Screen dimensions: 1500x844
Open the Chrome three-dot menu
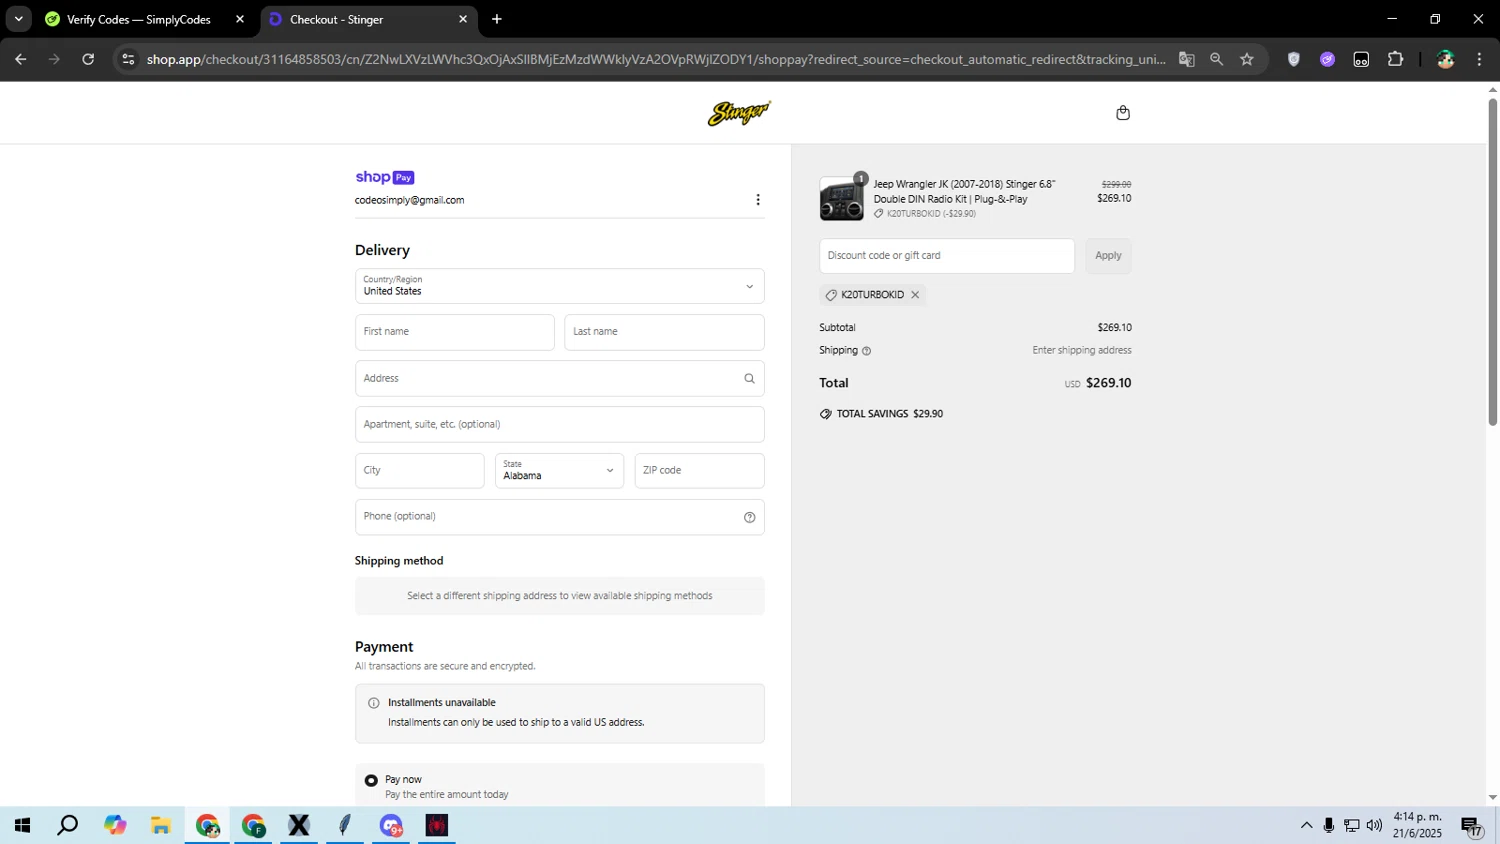point(1480,59)
